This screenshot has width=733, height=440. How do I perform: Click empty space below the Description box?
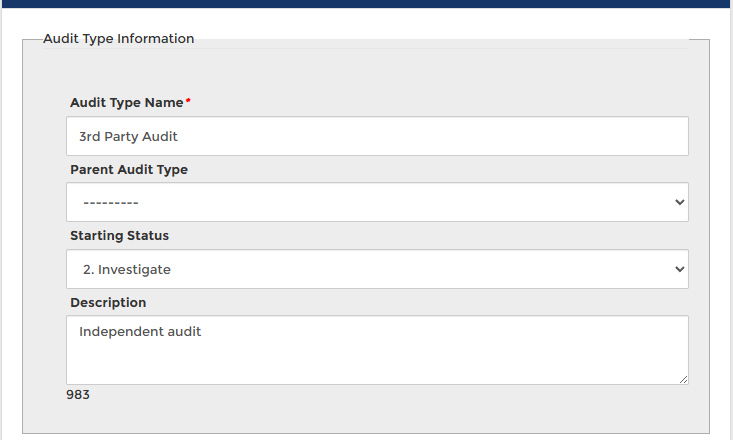tap(400, 410)
